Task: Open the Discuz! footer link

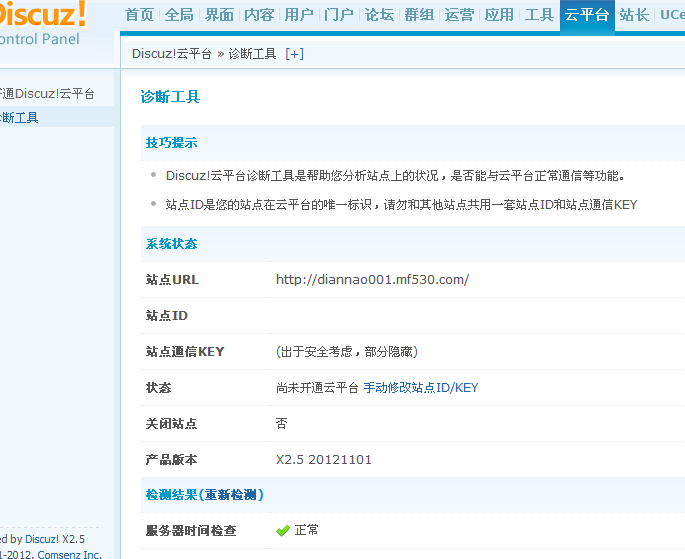Action: (x=42, y=539)
